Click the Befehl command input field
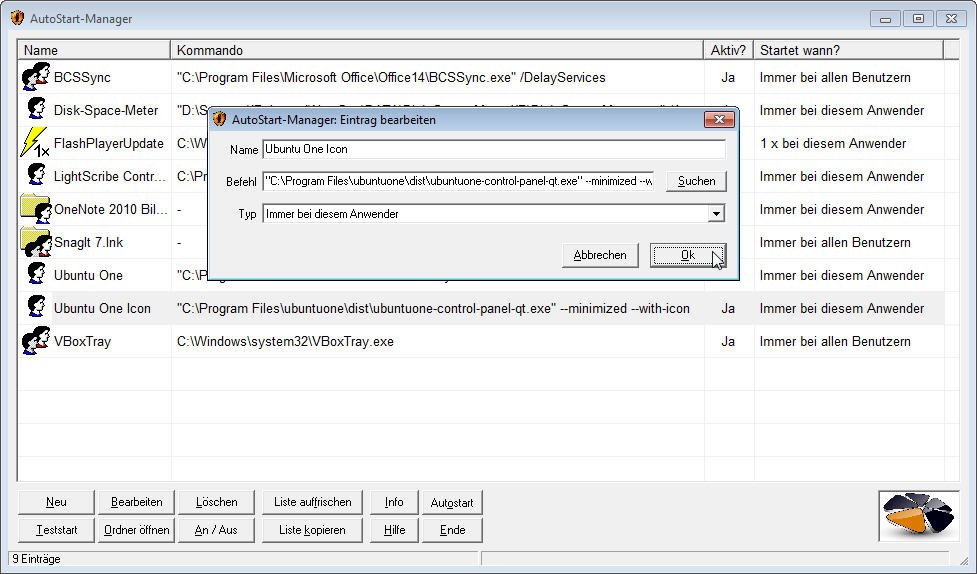The image size is (977, 574). (x=458, y=181)
